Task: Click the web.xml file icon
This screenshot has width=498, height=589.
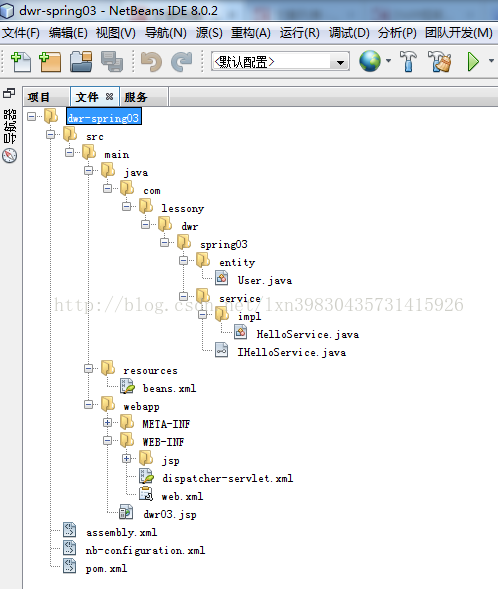Action: 146,494
